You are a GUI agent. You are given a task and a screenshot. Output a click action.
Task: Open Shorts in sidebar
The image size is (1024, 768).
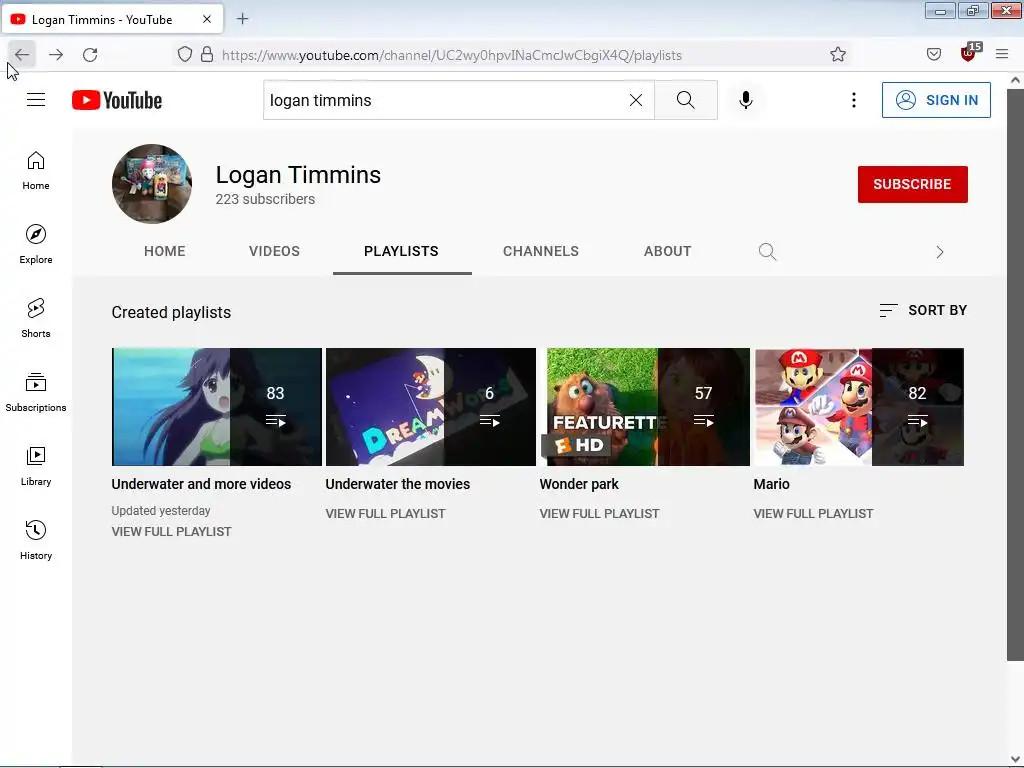36,318
